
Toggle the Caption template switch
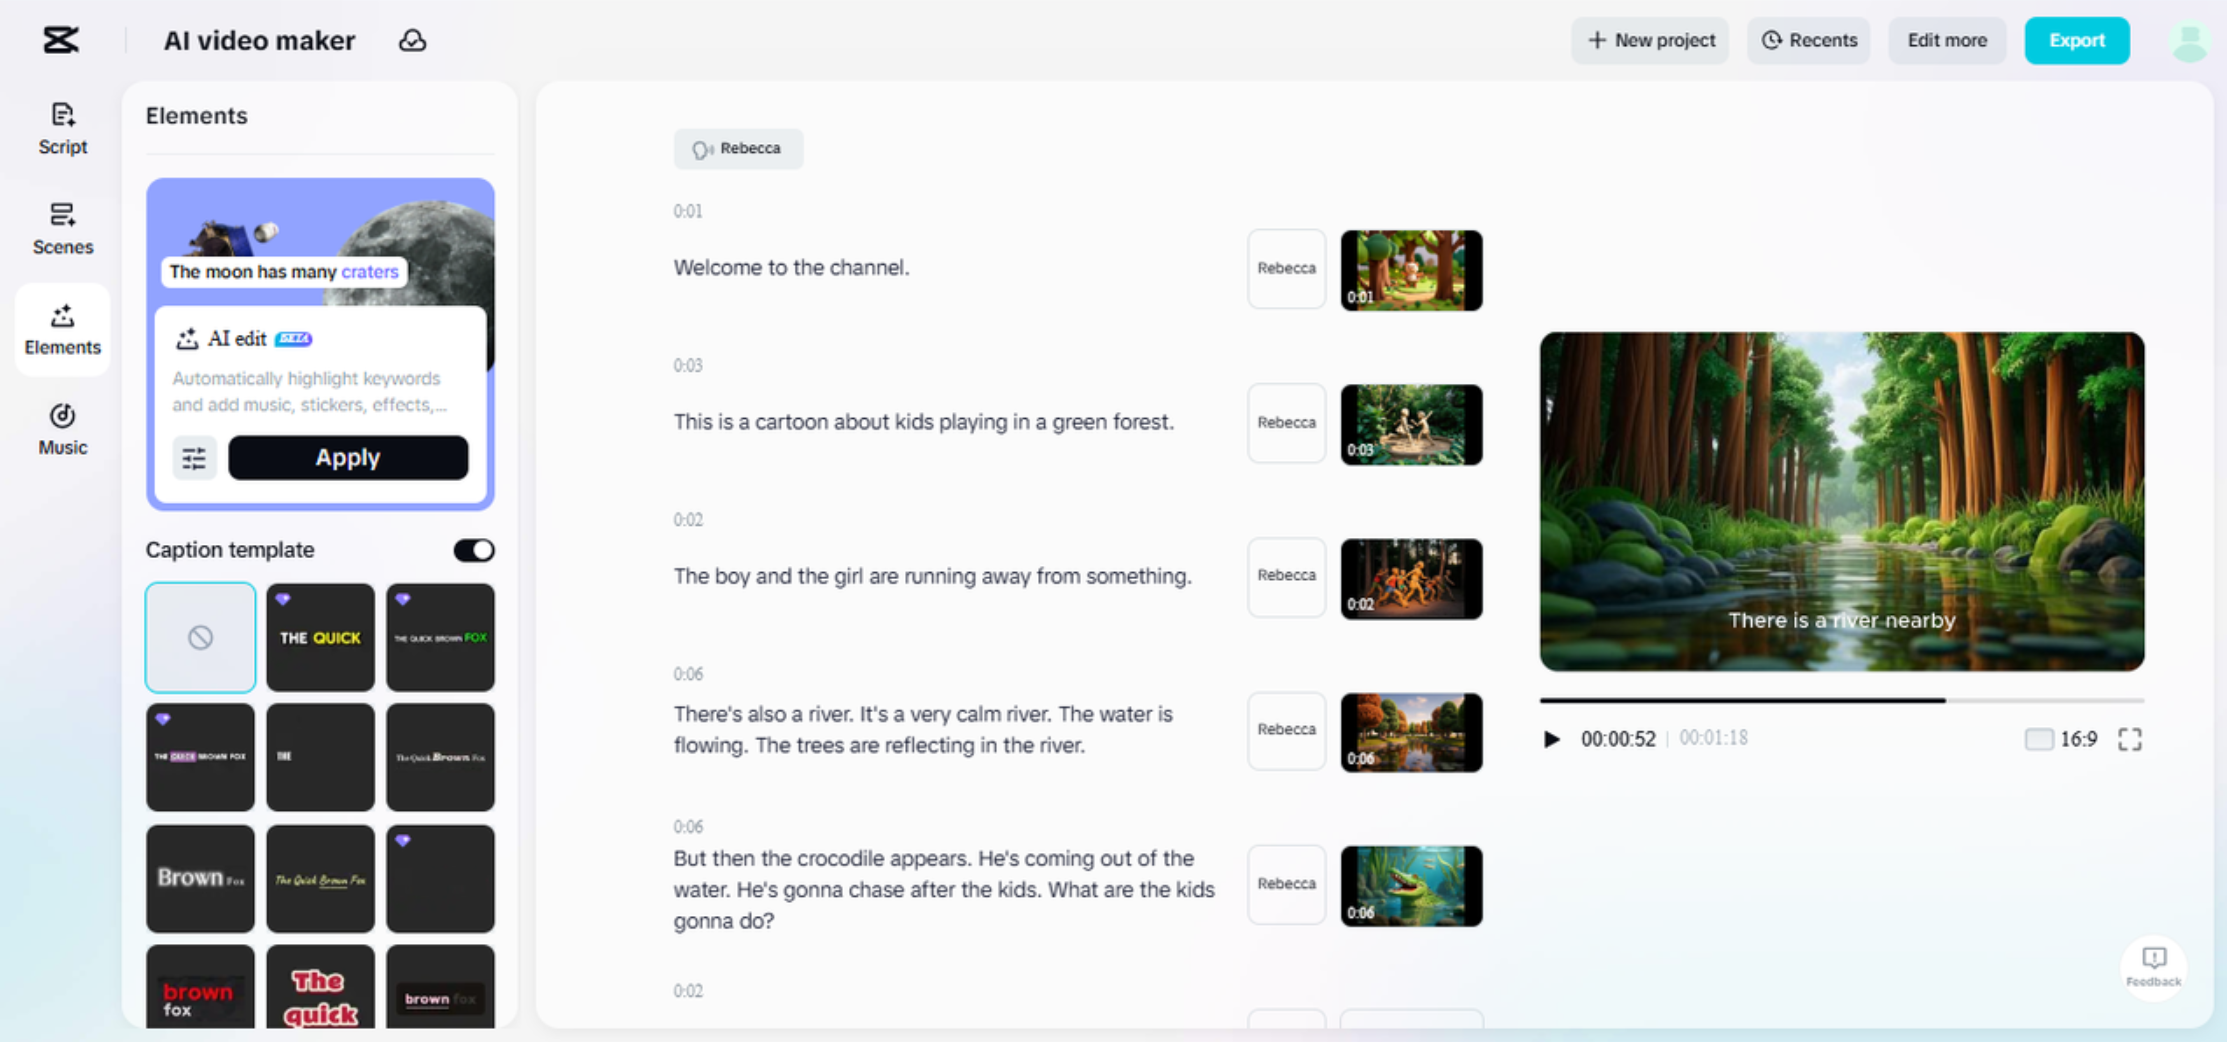[x=473, y=550]
